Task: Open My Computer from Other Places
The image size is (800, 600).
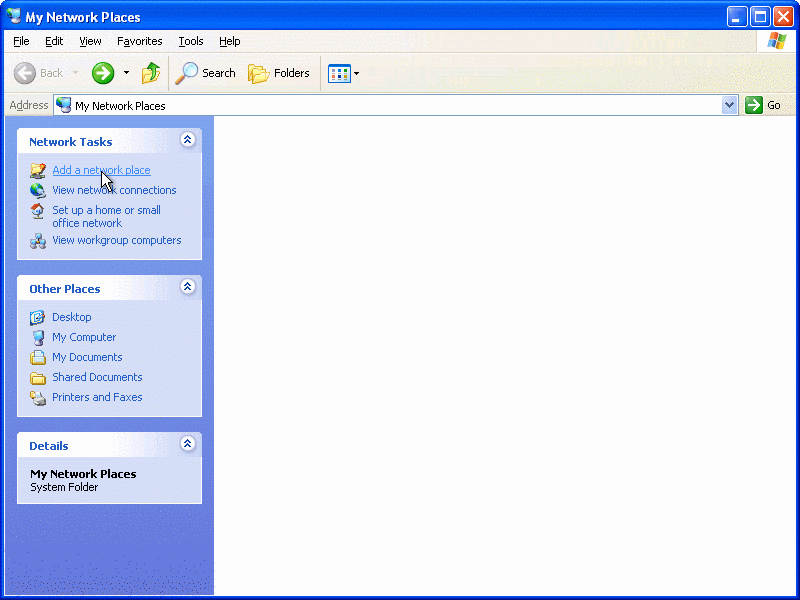Action: [84, 337]
